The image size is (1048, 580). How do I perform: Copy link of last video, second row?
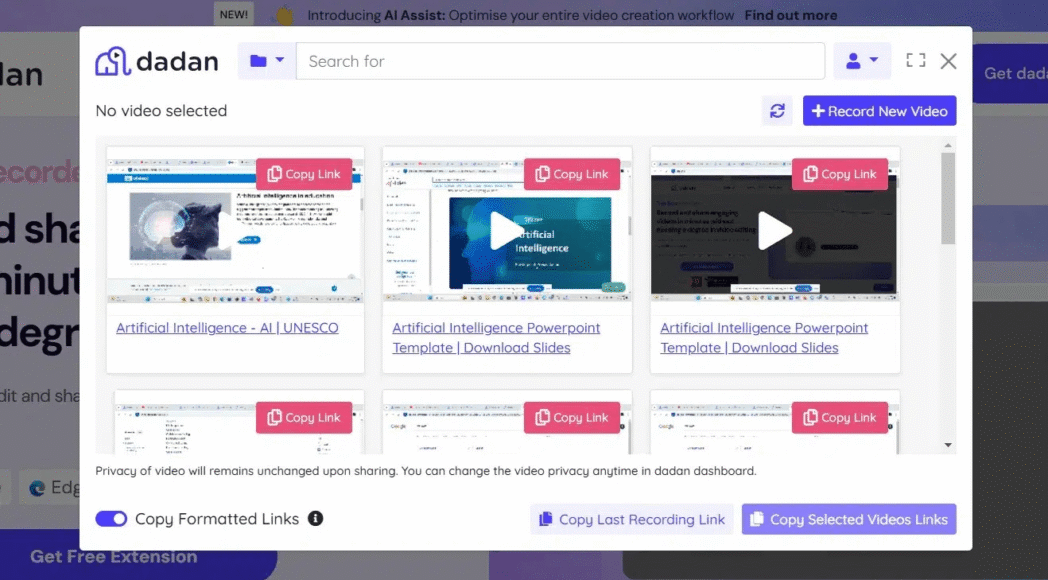[839, 418]
